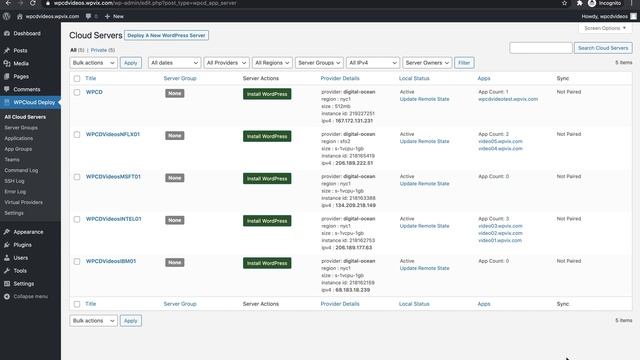Click the Tools wrench icon

(7, 271)
